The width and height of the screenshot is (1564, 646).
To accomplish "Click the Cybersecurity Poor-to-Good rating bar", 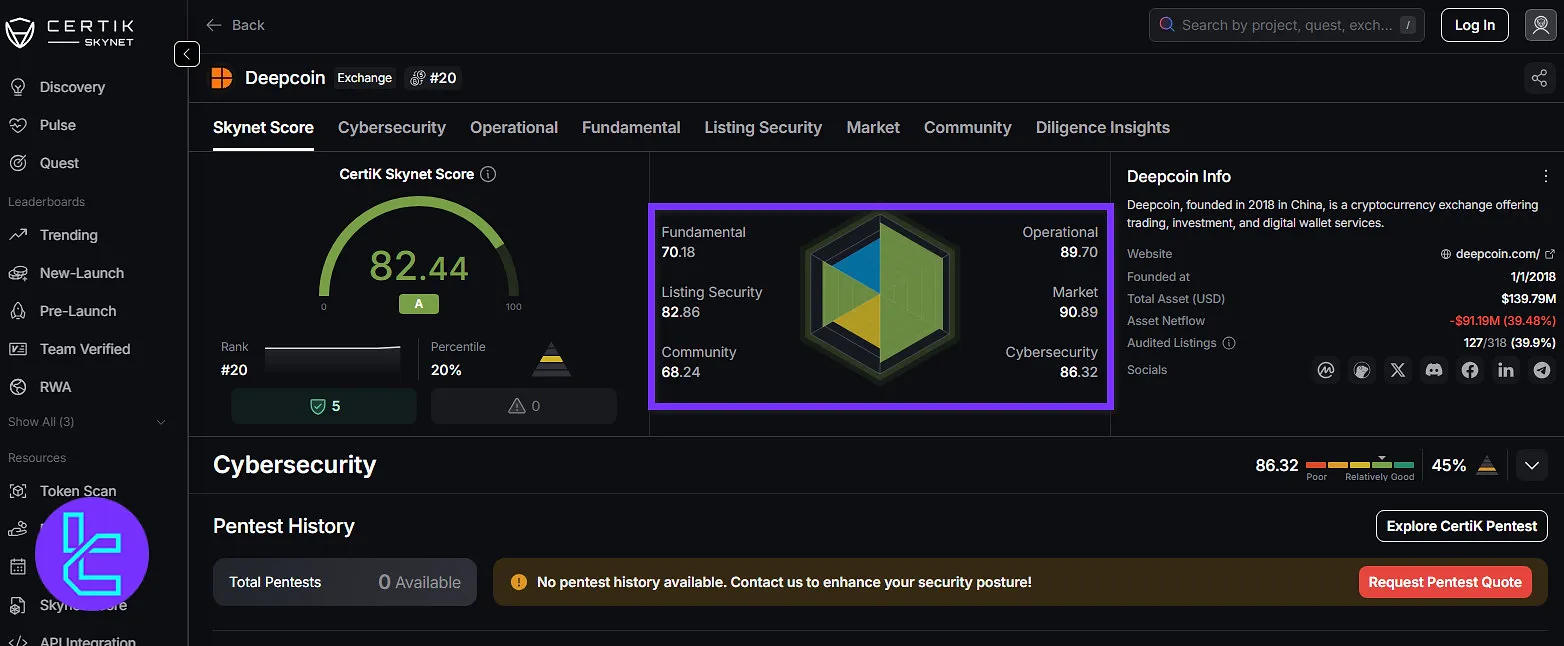I will click(x=1360, y=466).
